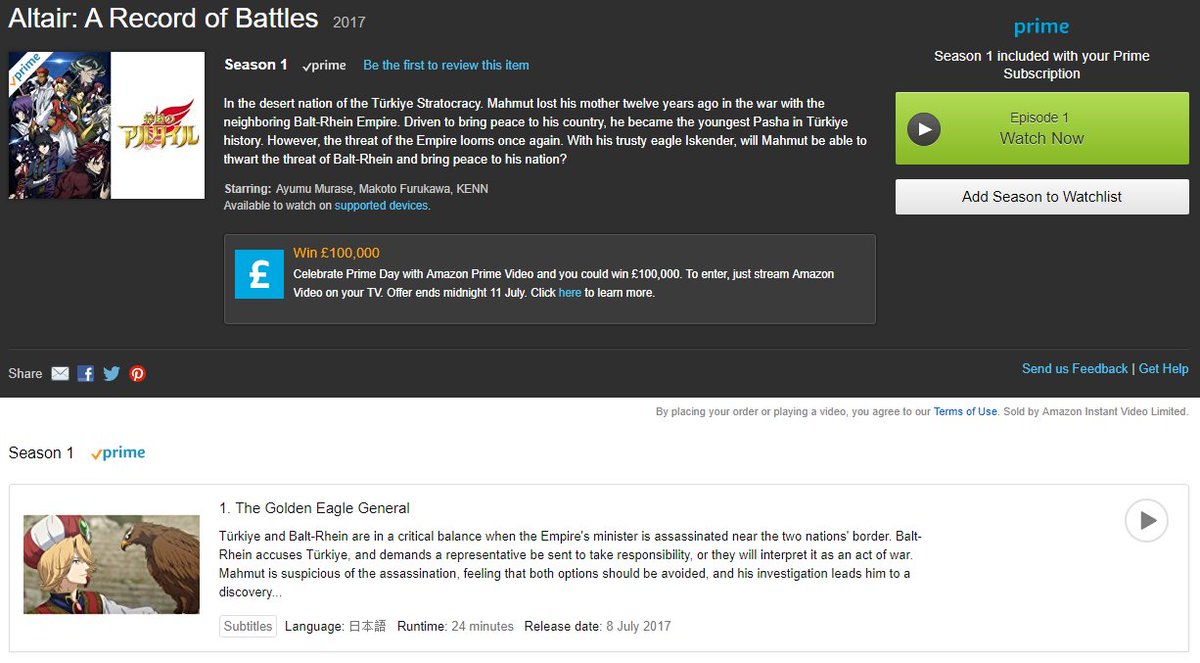Share on Twitter bird icon
Viewport: 1200px width, 663px height.
tap(111, 373)
